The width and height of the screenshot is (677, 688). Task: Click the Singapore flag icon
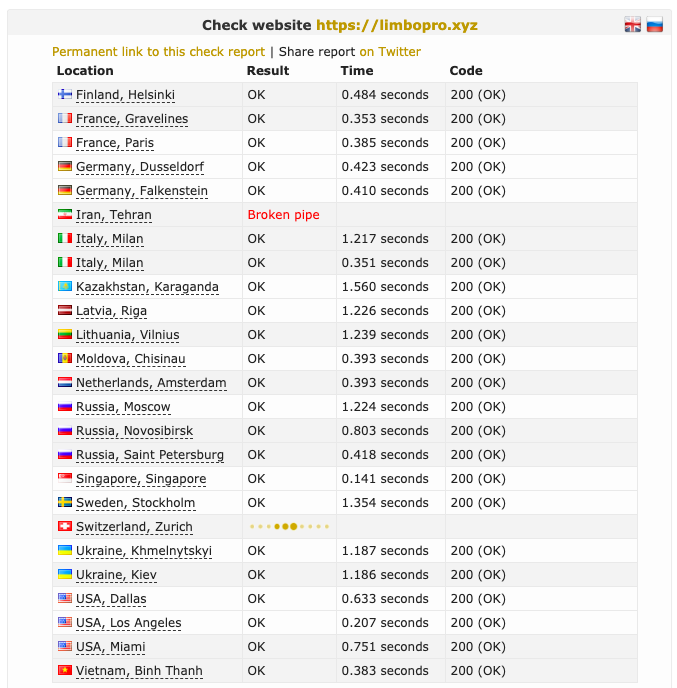(65, 478)
